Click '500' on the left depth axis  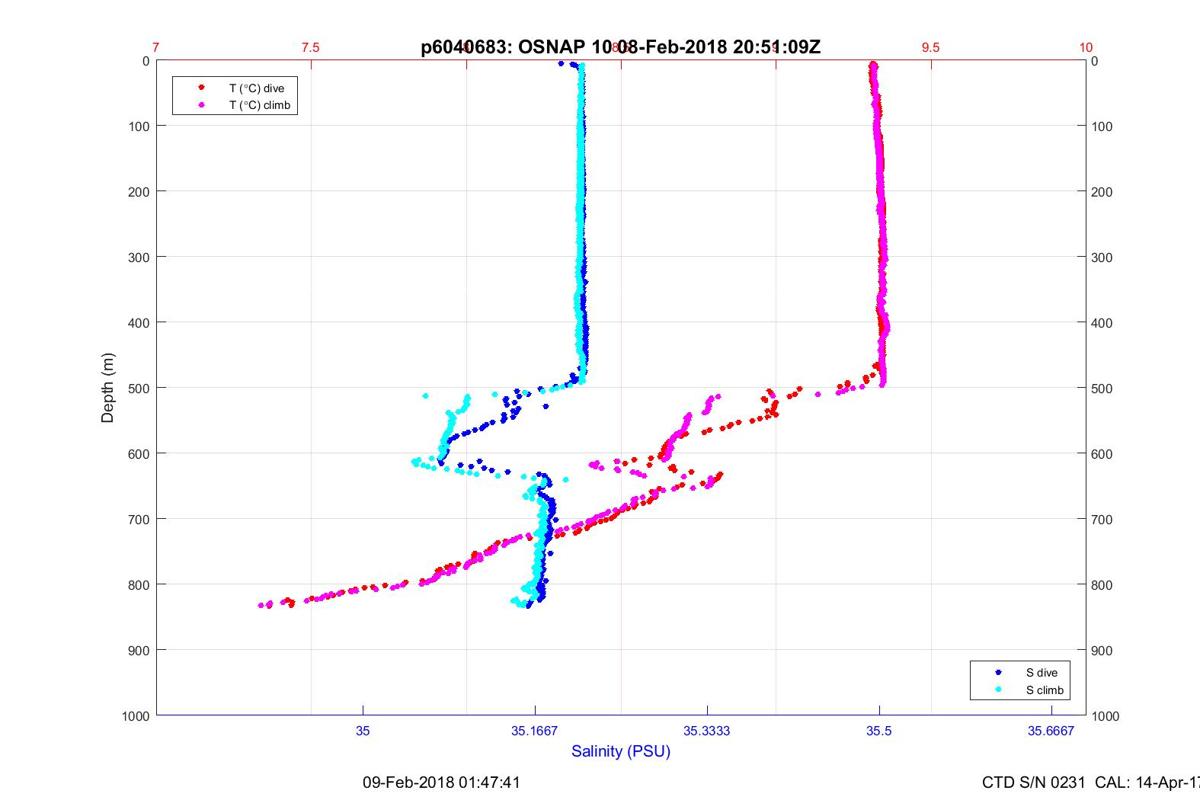[x=139, y=388]
